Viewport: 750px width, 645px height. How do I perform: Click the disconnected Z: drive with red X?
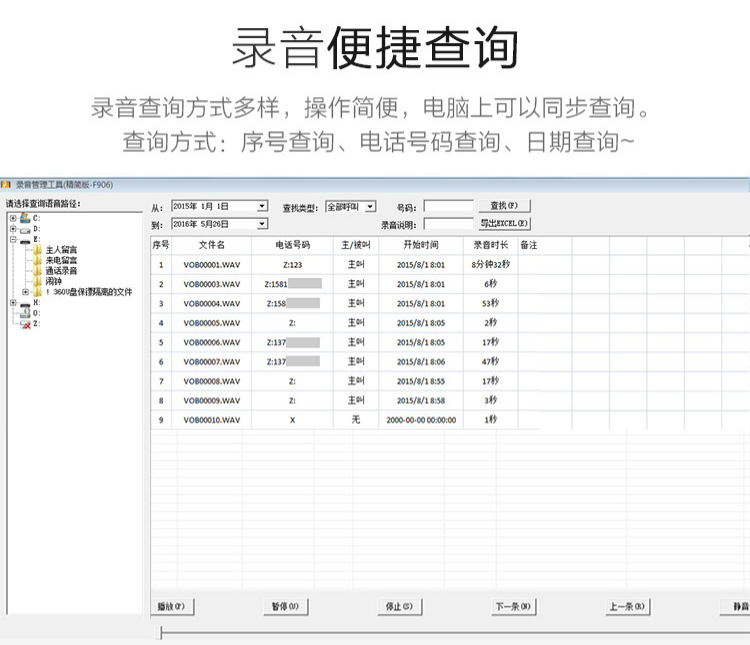tap(24, 324)
